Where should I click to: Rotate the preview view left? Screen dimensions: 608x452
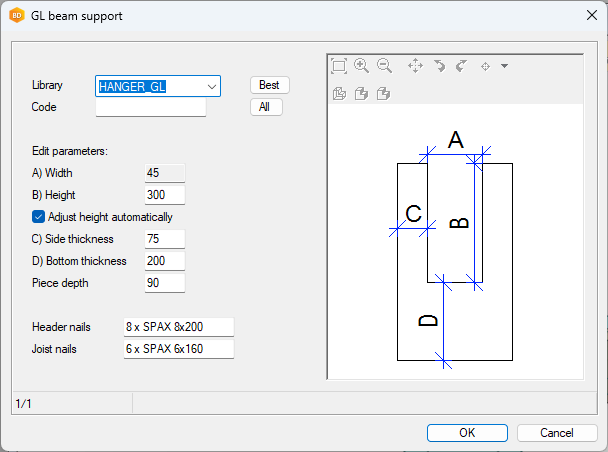click(x=439, y=66)
